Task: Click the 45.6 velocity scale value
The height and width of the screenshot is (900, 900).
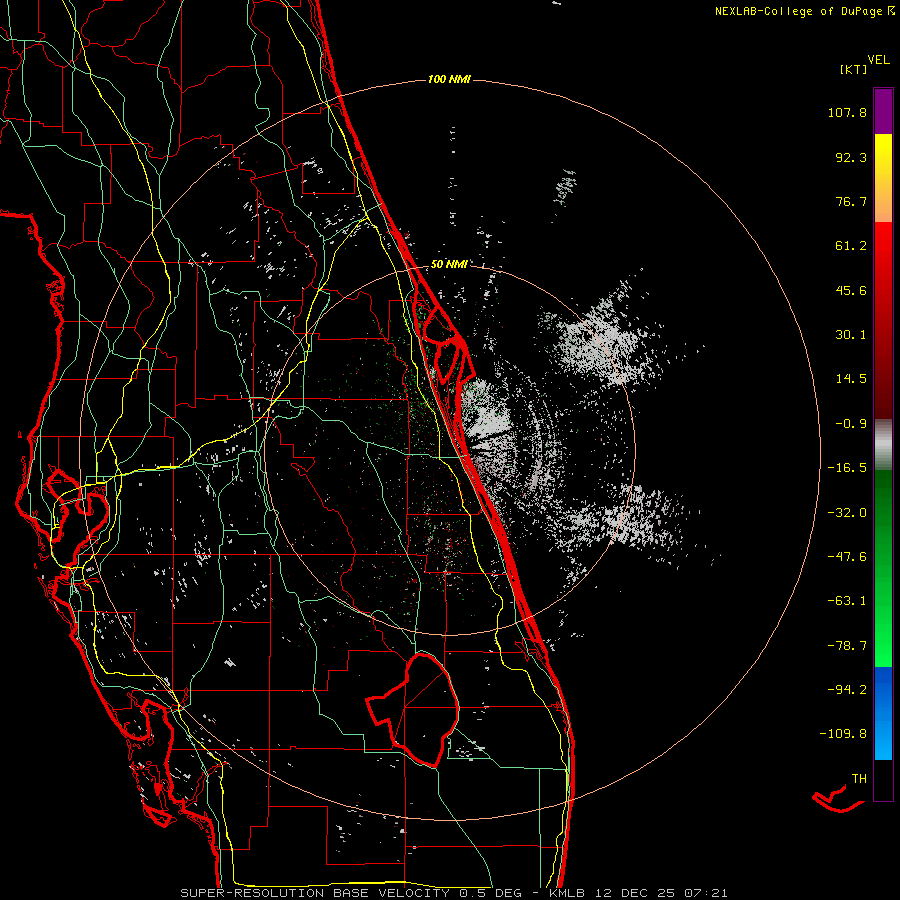Action: [x=851, y=290]
